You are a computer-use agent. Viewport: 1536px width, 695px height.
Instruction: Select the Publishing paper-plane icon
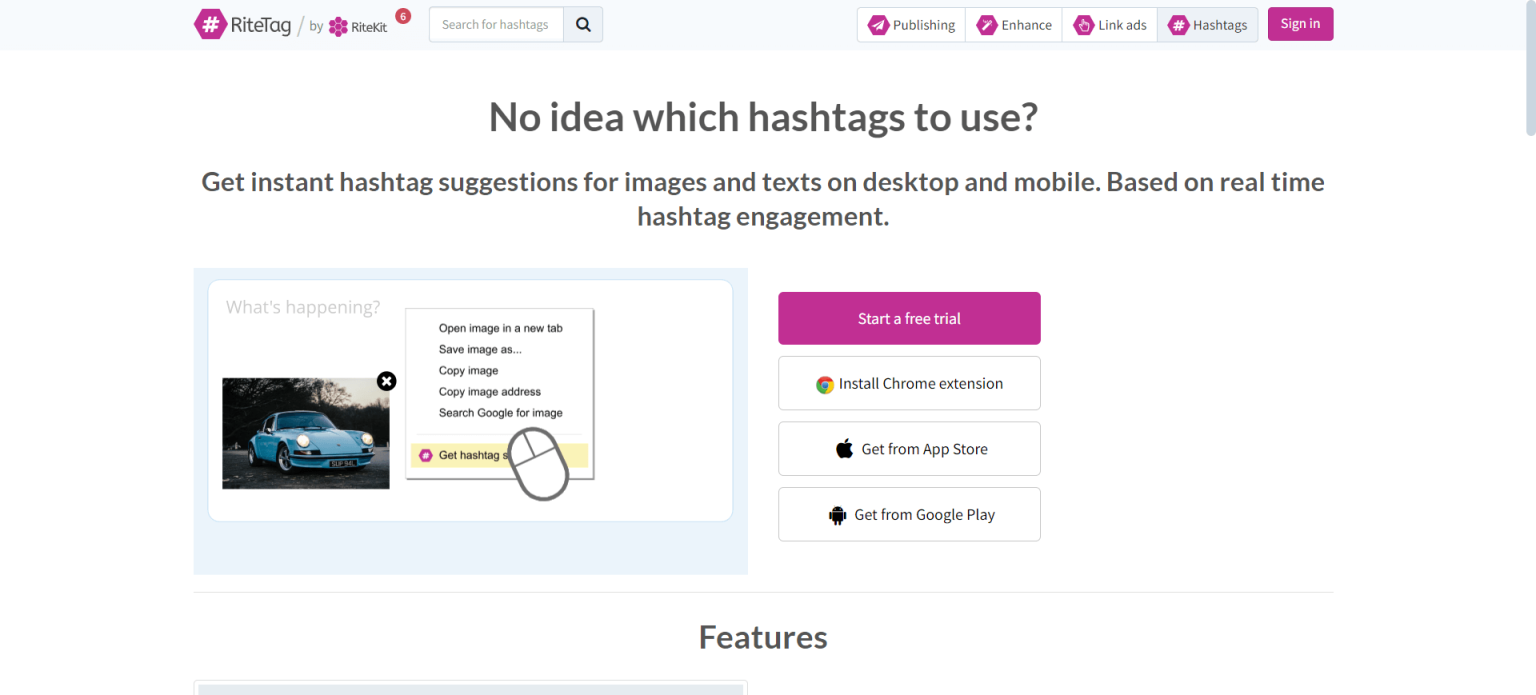(x=879, y=24)
